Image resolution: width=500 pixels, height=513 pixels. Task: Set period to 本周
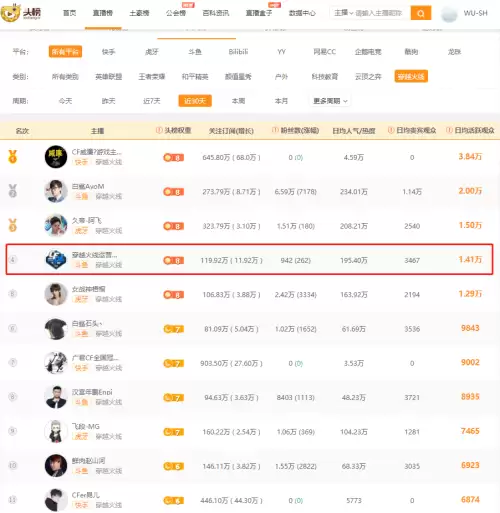coord(238,101)
